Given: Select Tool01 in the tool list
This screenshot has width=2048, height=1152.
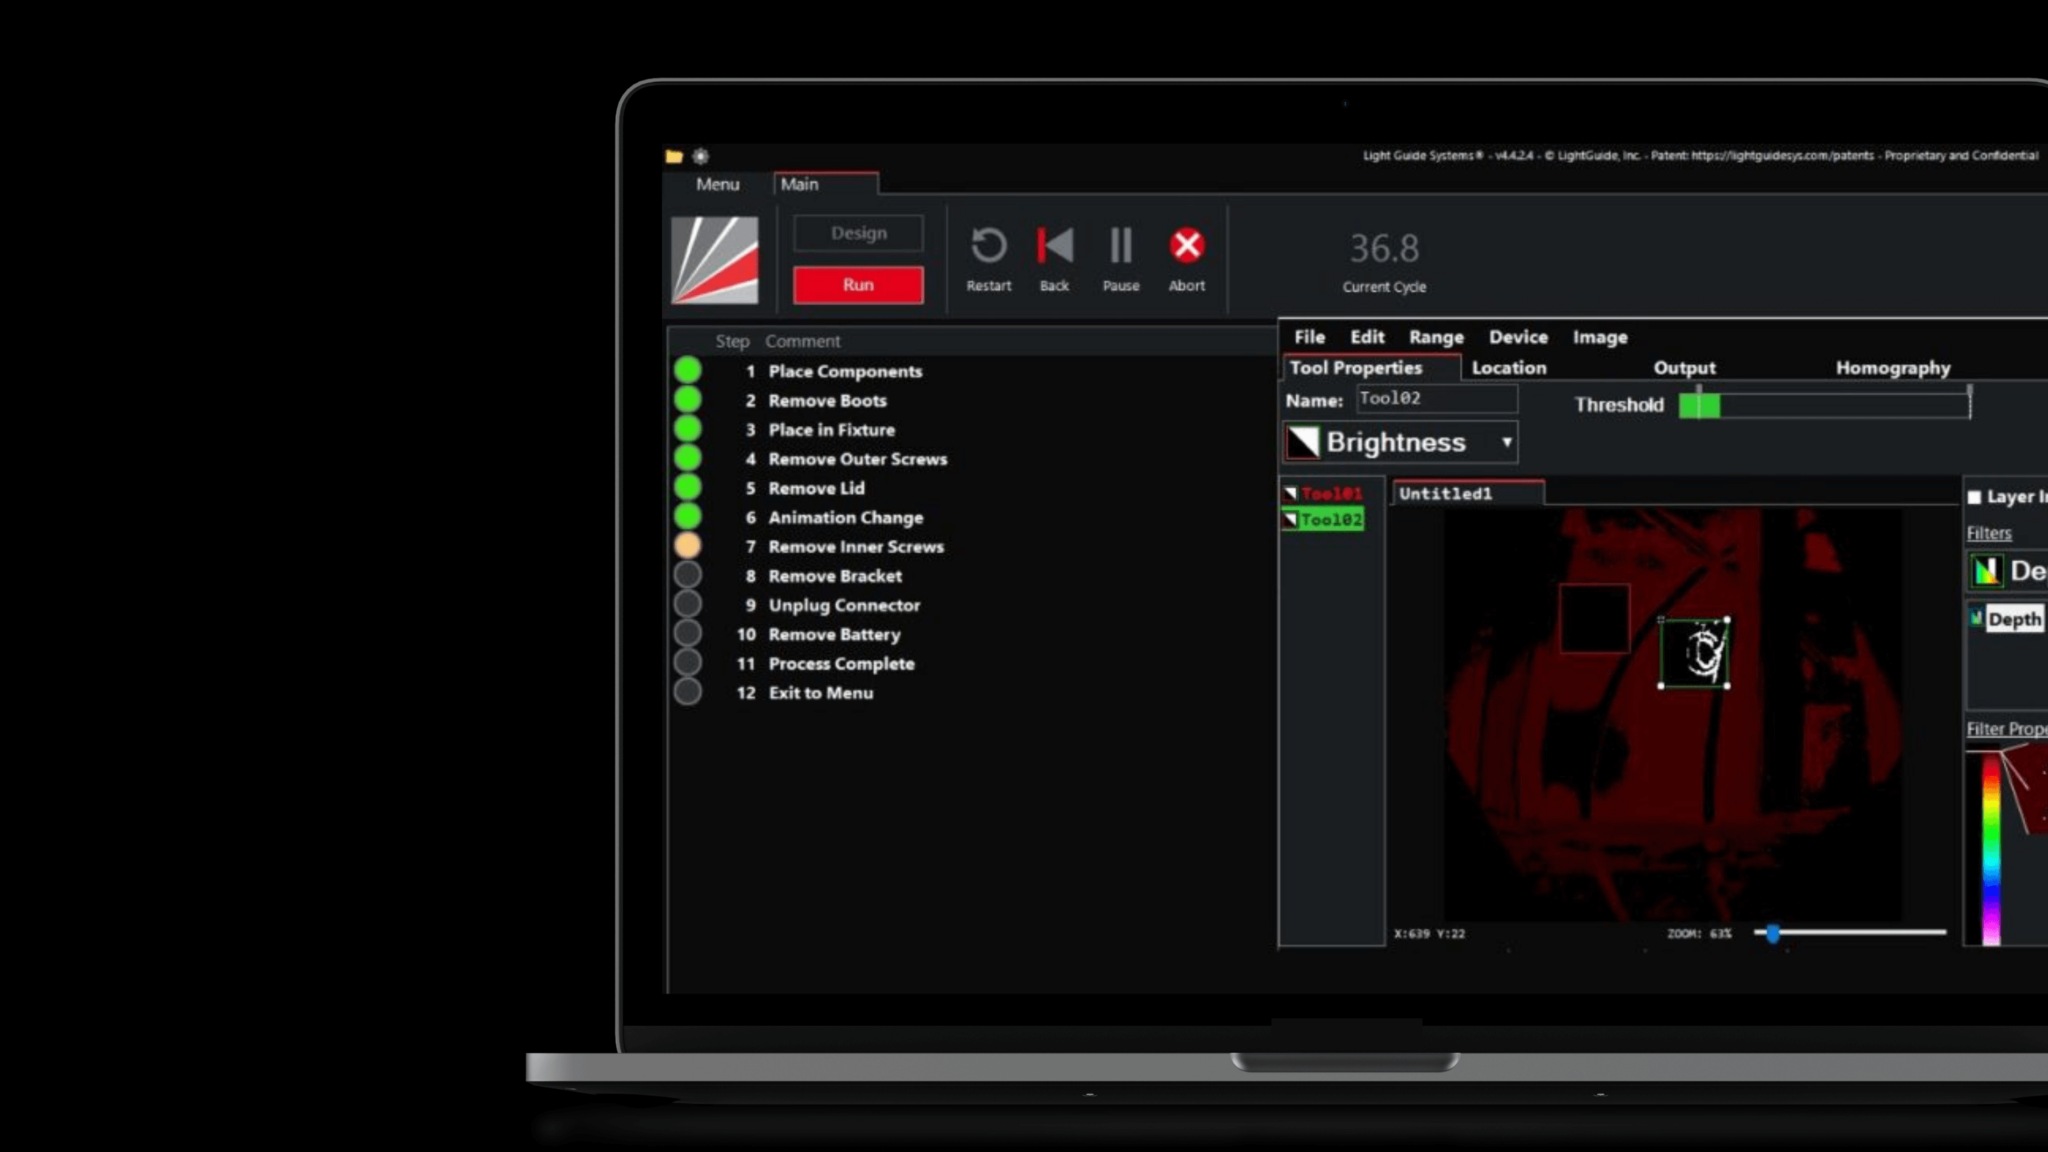Looking at the screenshot, I should (1330, 494).
